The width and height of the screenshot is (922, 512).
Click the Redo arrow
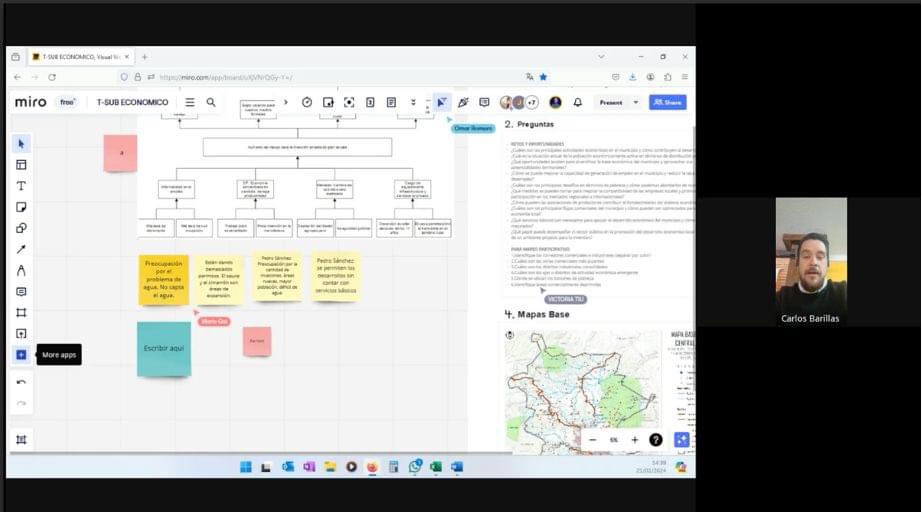pyautogui.click(x=21, y=404)
